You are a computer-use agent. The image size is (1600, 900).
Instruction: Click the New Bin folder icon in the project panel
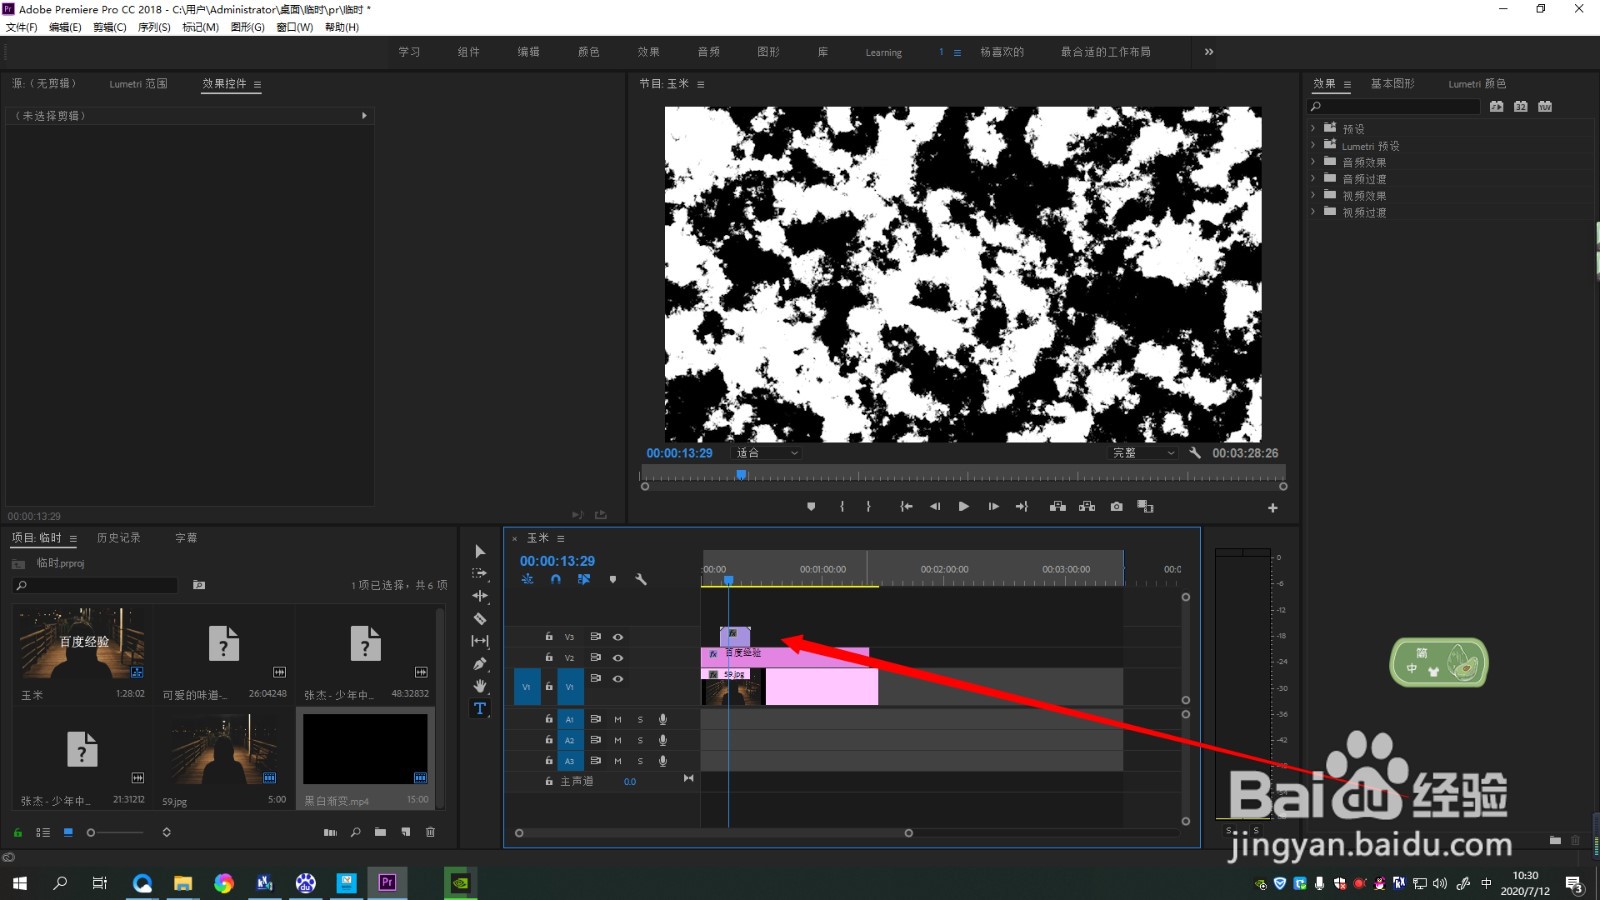click(380, 832)
